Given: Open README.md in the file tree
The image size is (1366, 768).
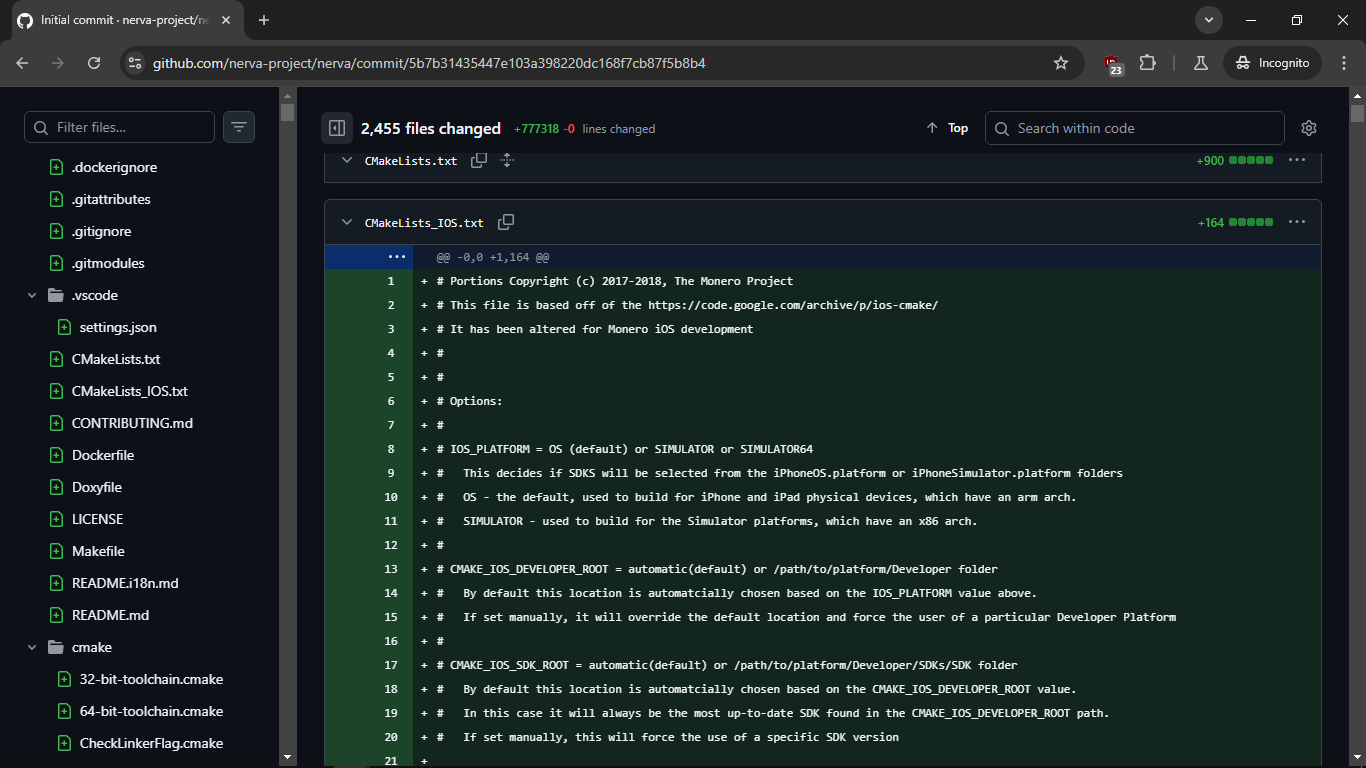Looking at the screenshot, I should 110,615.
